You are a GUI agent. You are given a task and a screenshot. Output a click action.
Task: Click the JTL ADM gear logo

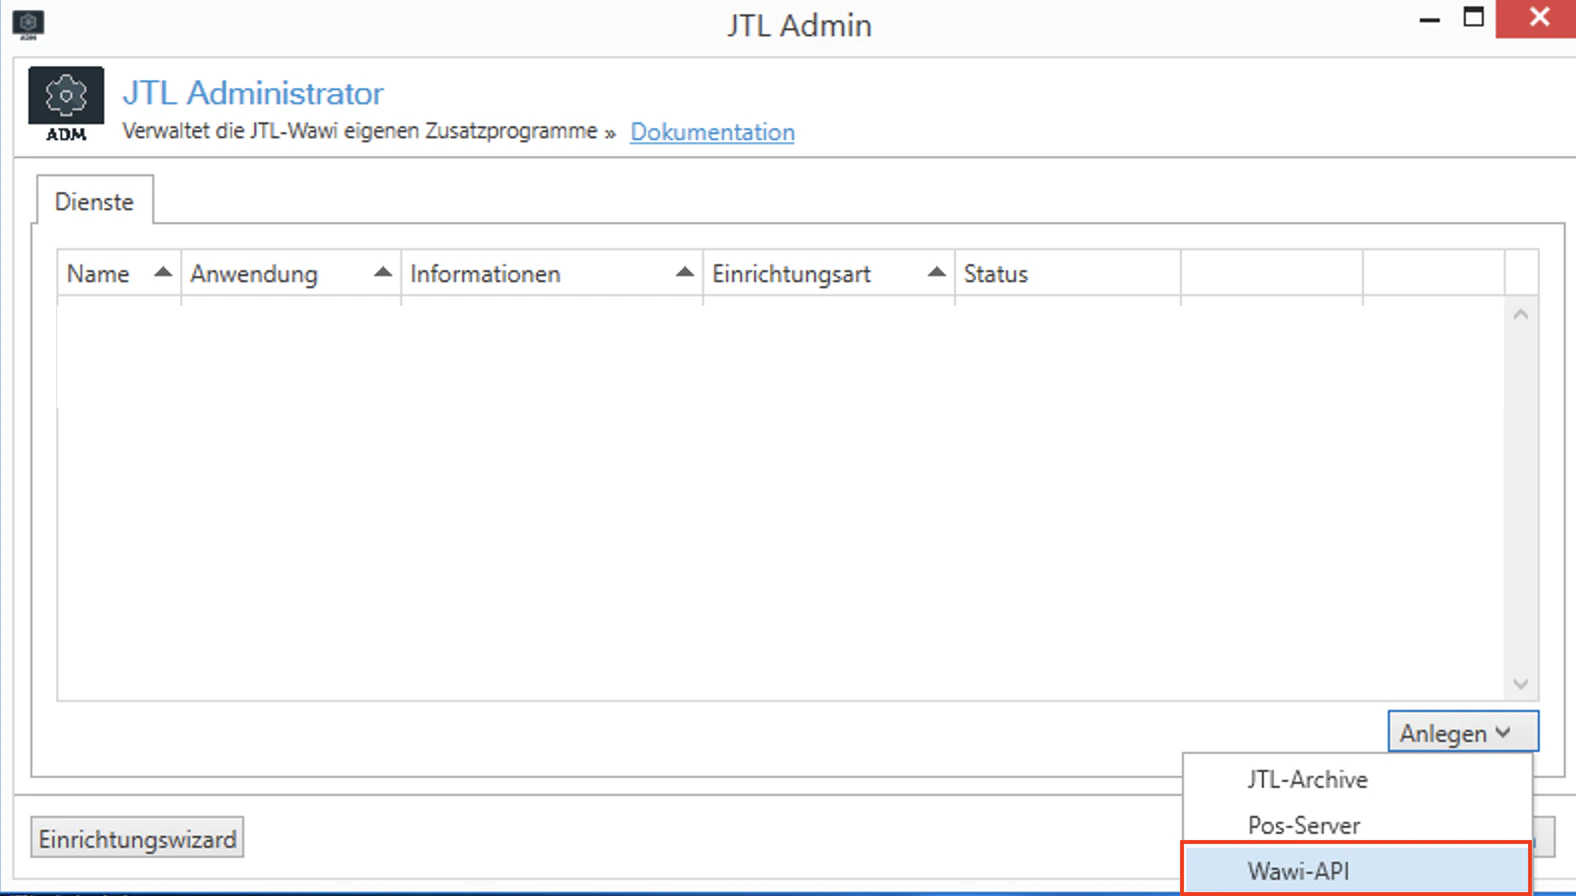66,105
